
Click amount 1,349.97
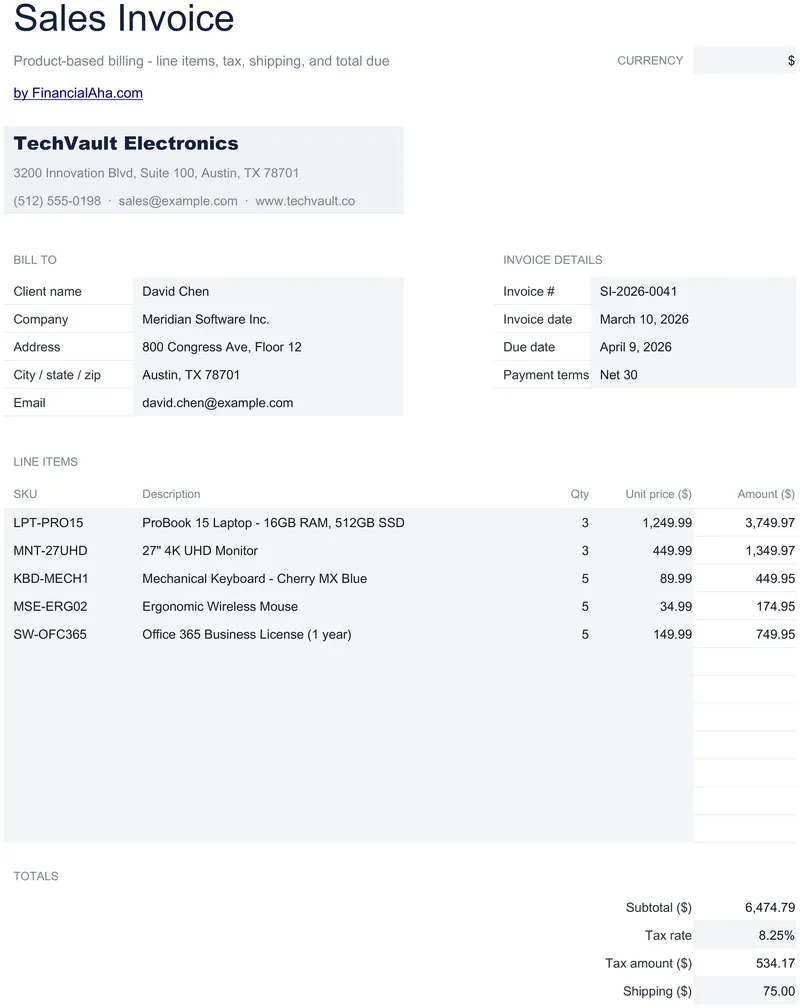click(x=770, y=550)
